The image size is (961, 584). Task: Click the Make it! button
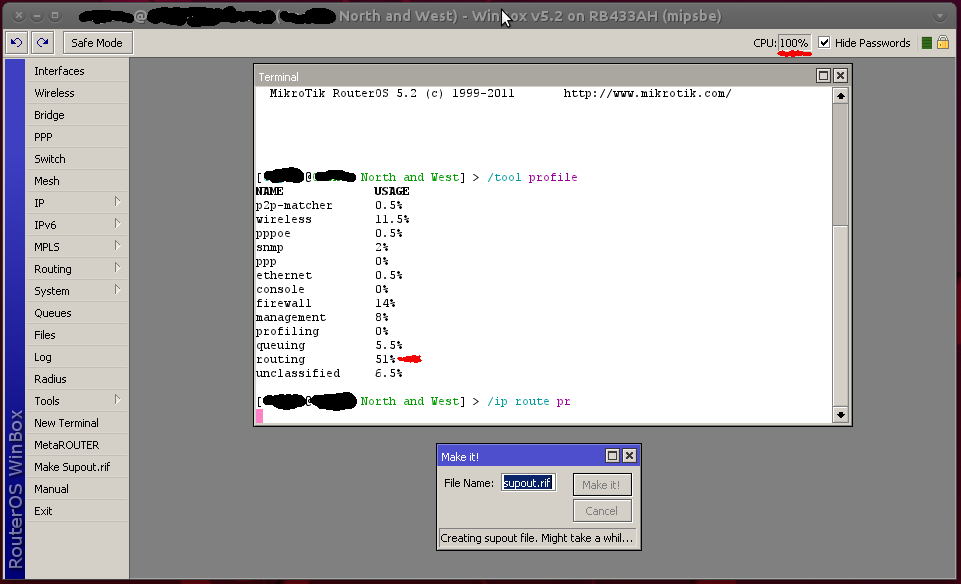coord(602,485)
